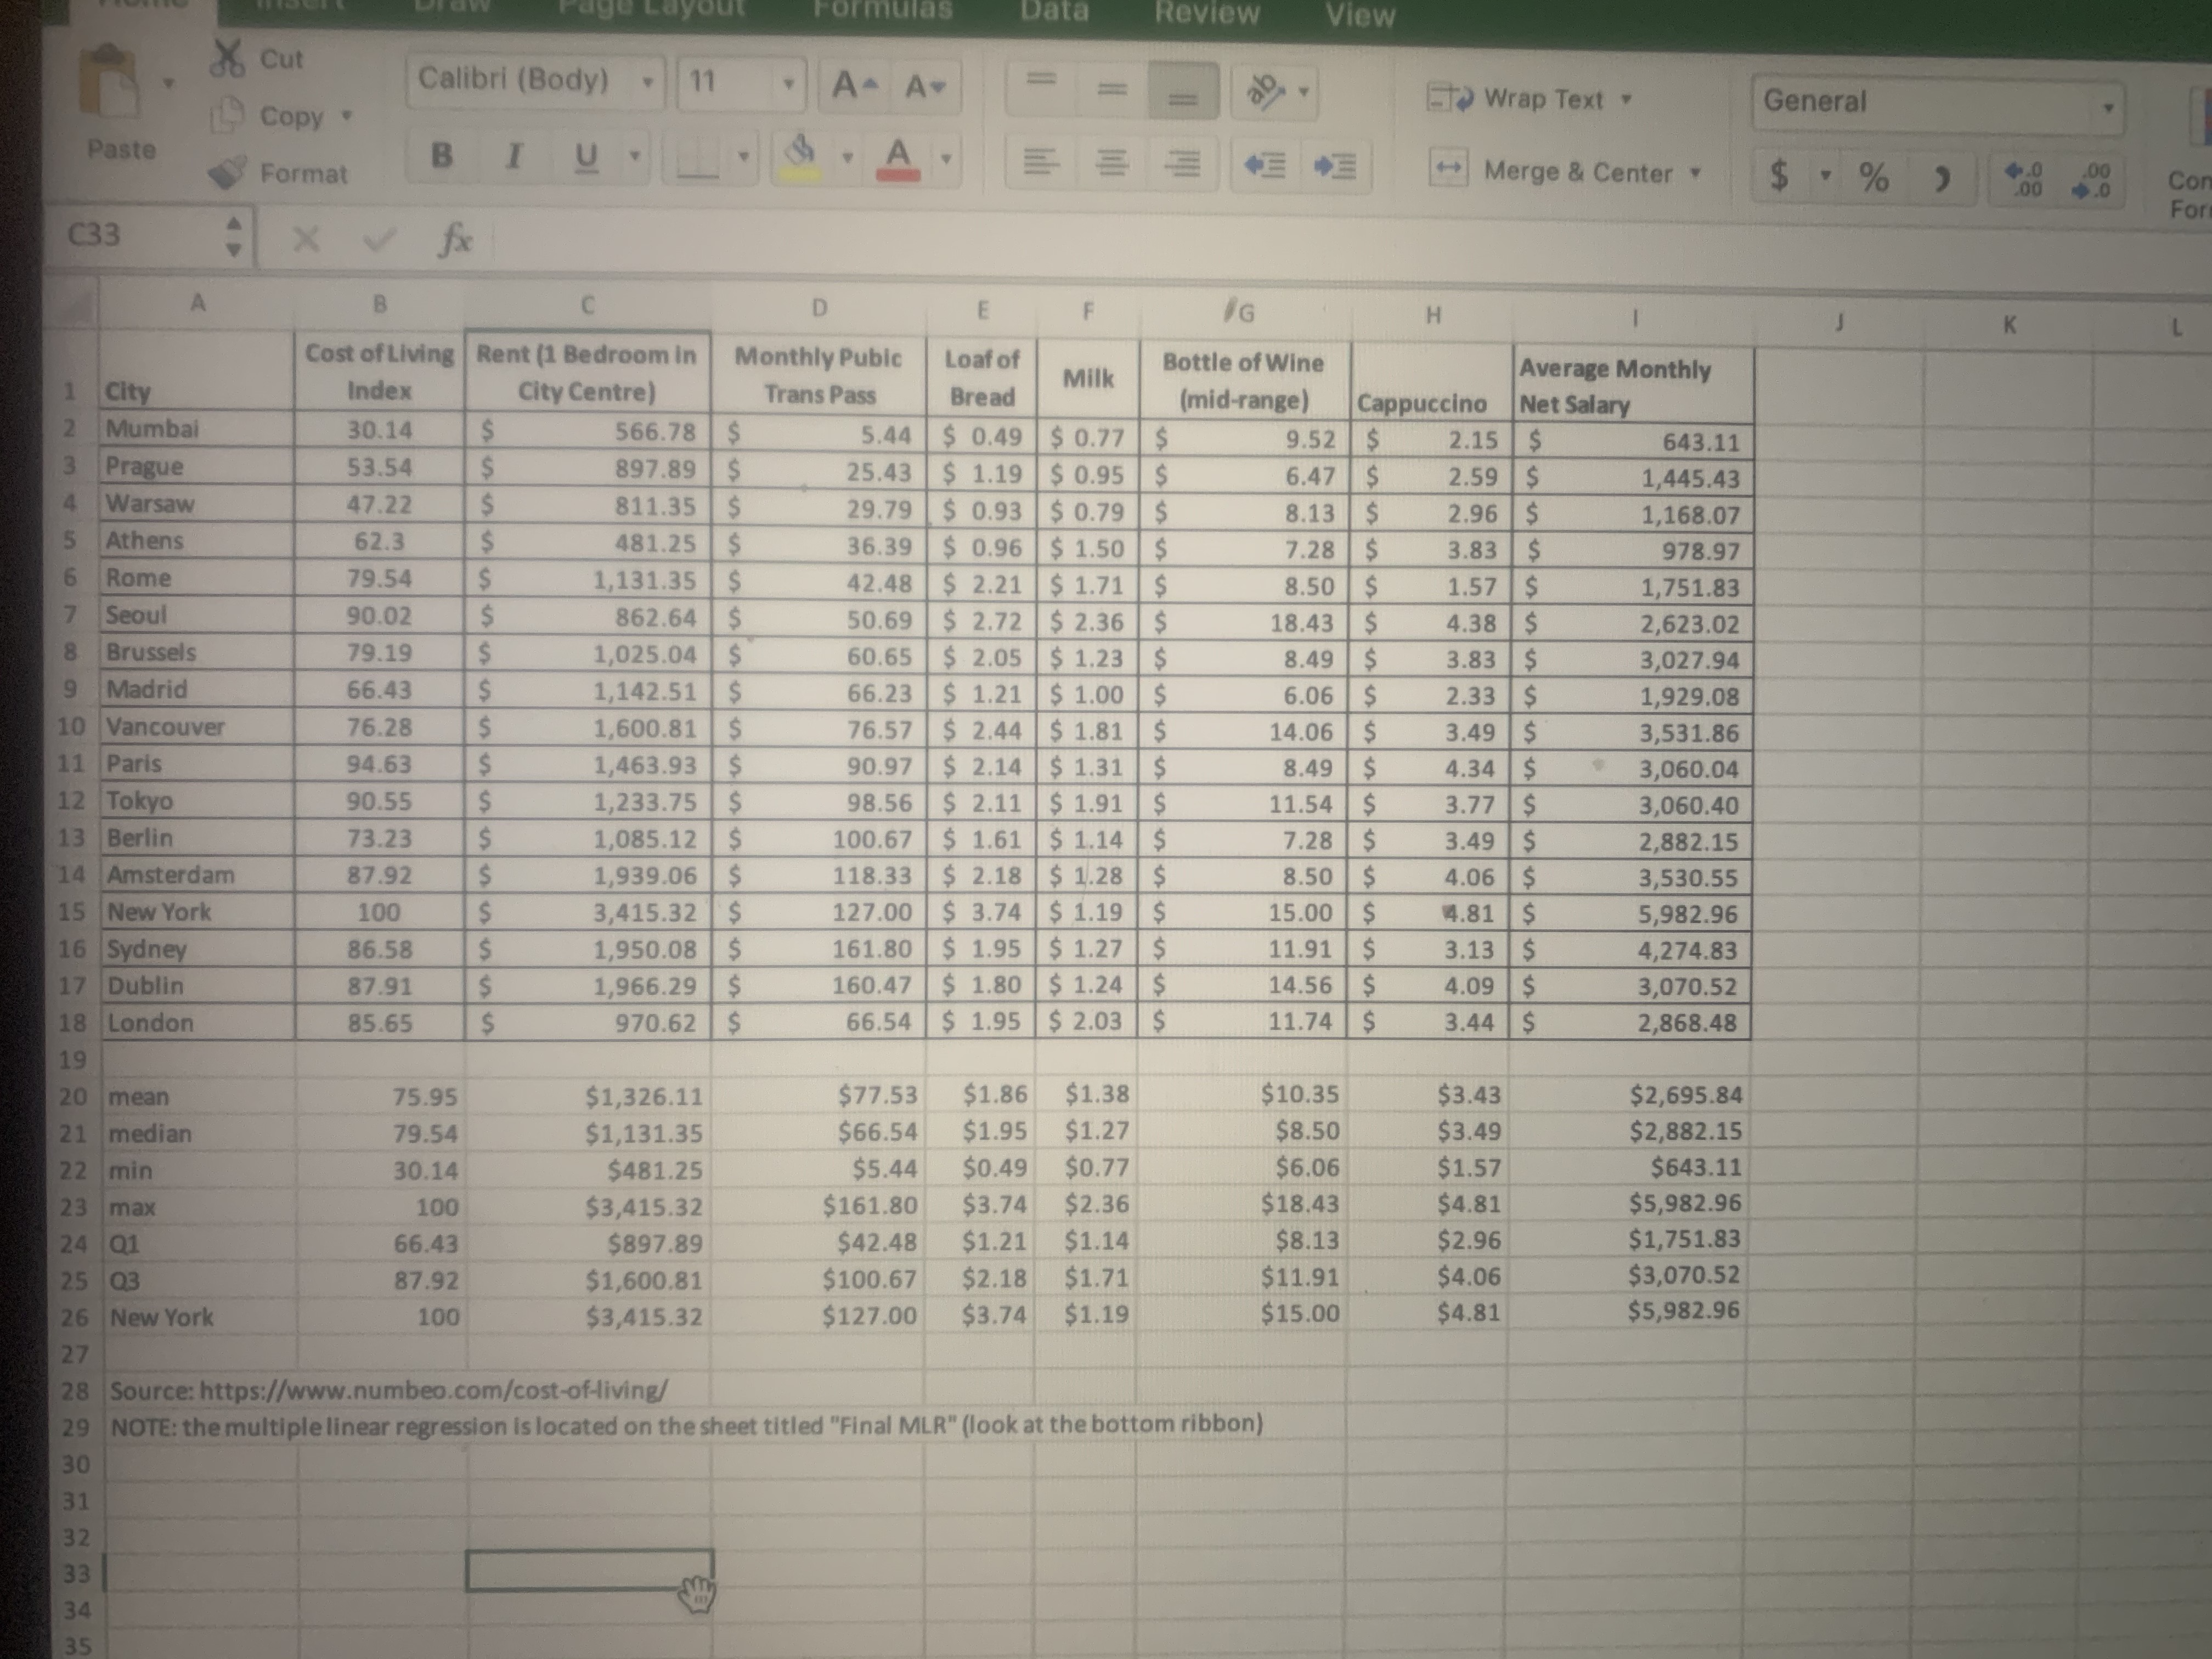The width and height of the screenshot is (2212, 1659).
Task: Toggle Italic formatting
Action: pos(514,156)
